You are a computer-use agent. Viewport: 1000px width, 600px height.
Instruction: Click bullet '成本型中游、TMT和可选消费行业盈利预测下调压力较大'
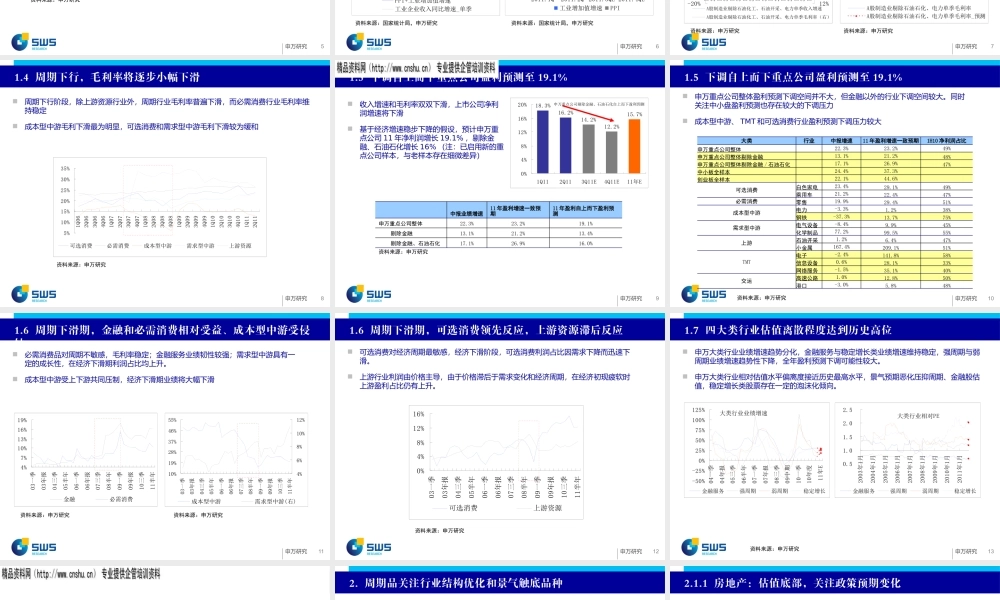788,121
